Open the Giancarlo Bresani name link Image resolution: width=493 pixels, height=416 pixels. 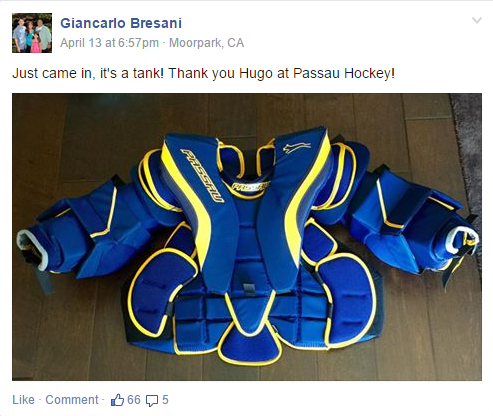[x=121, y=23]
